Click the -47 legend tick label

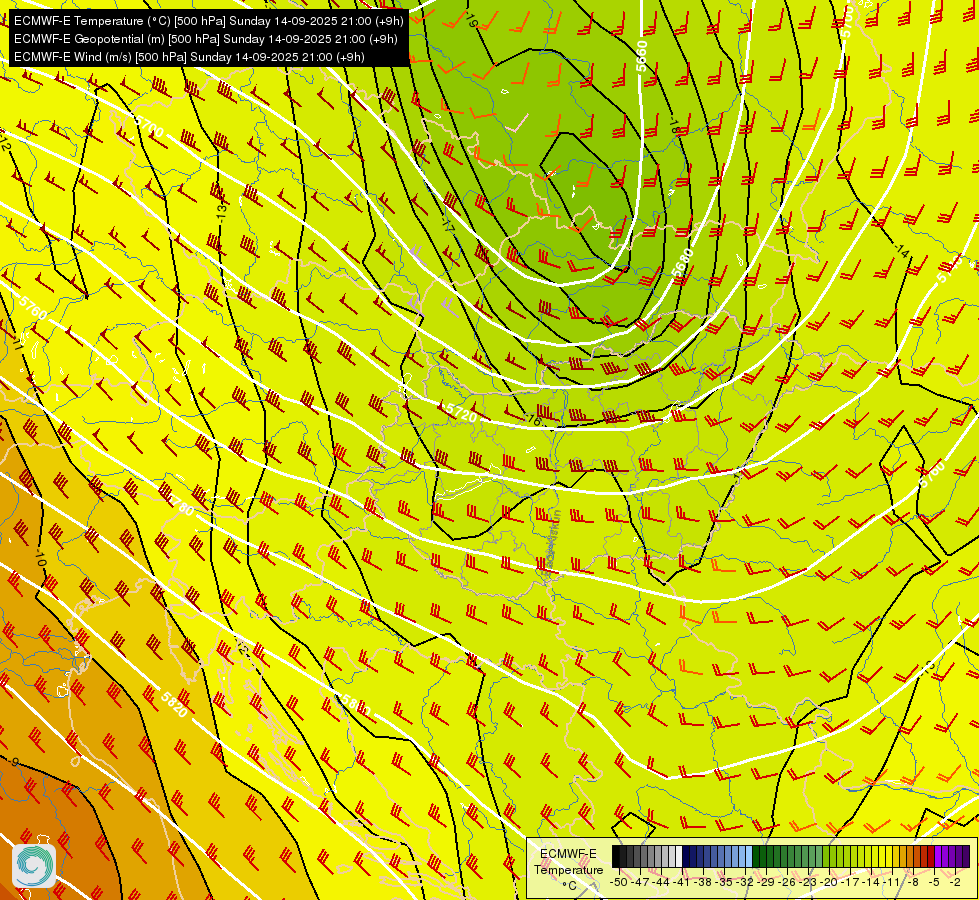(x=640, y=883)
